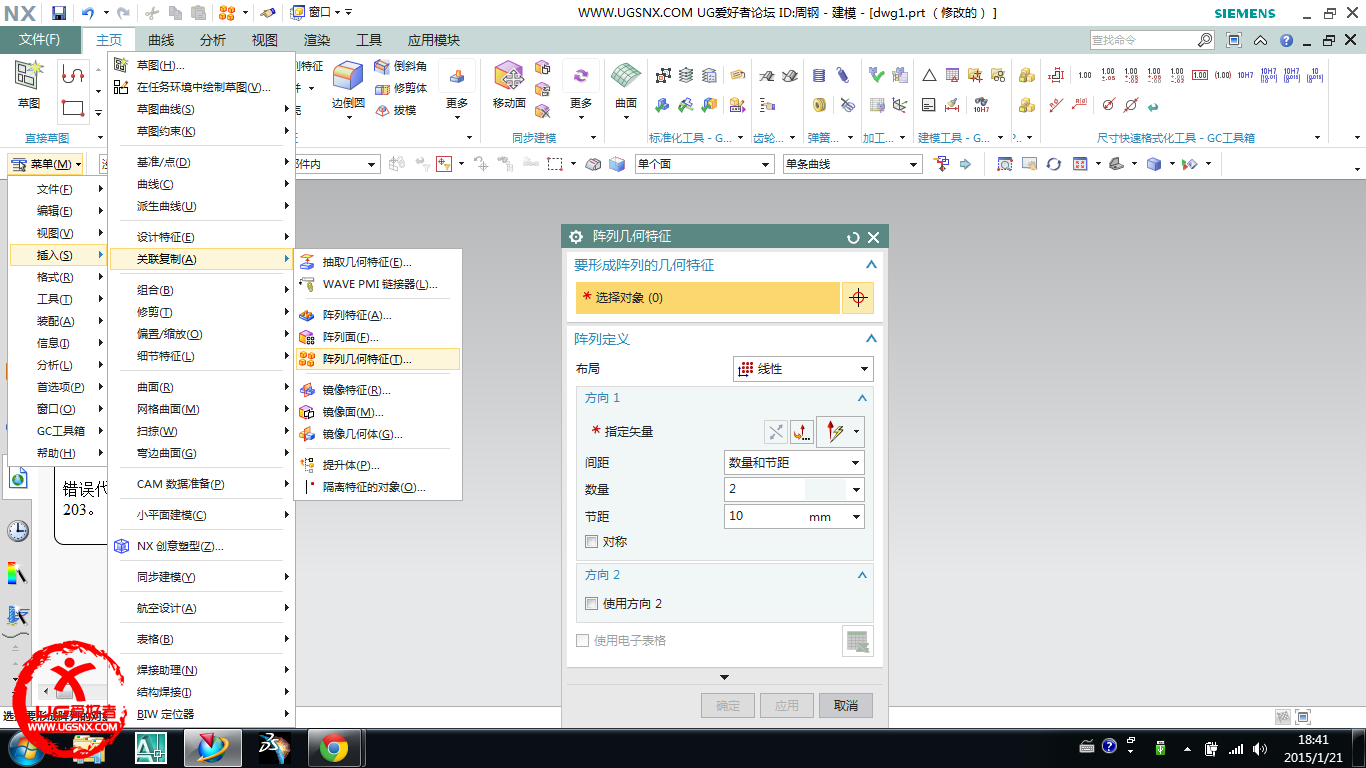
Task: Open the 单个面 selection dropdown
Action: (x=704, y=164)
